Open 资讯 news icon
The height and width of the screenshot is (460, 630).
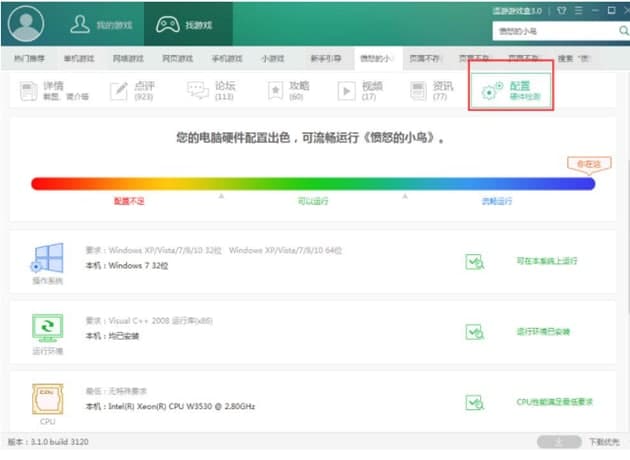[416, 91]
